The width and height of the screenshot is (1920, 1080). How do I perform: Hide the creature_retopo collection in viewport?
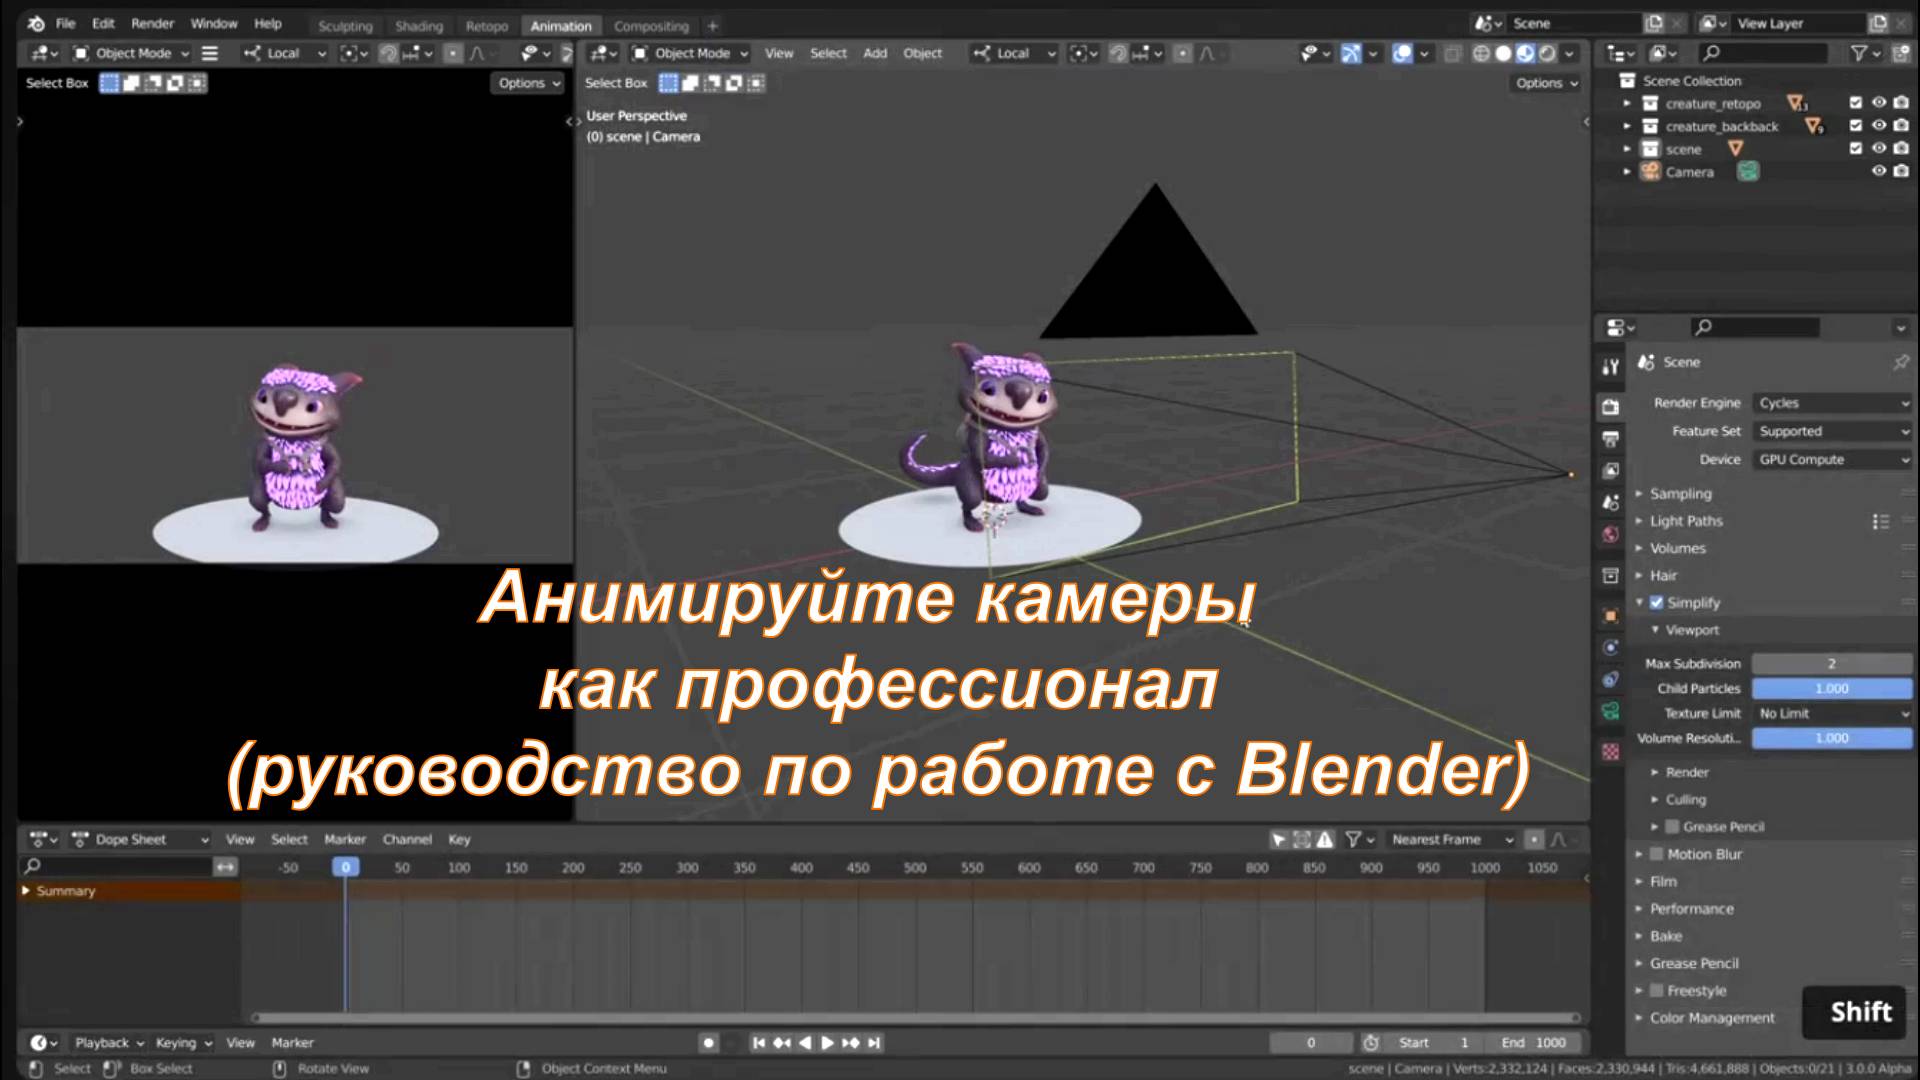pos(1879,103)
